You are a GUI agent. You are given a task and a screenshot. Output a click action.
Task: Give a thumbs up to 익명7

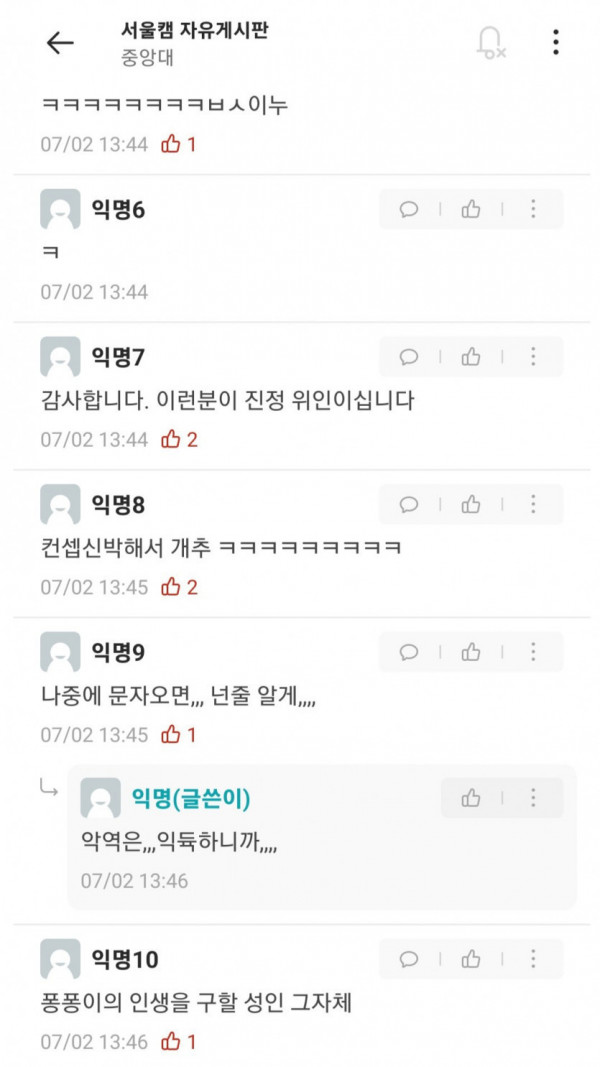(471, 357)
